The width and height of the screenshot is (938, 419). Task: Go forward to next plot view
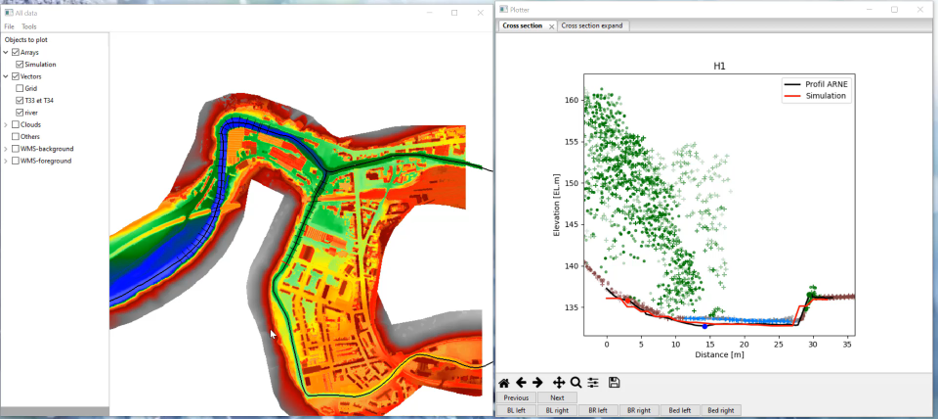(537, 382)
